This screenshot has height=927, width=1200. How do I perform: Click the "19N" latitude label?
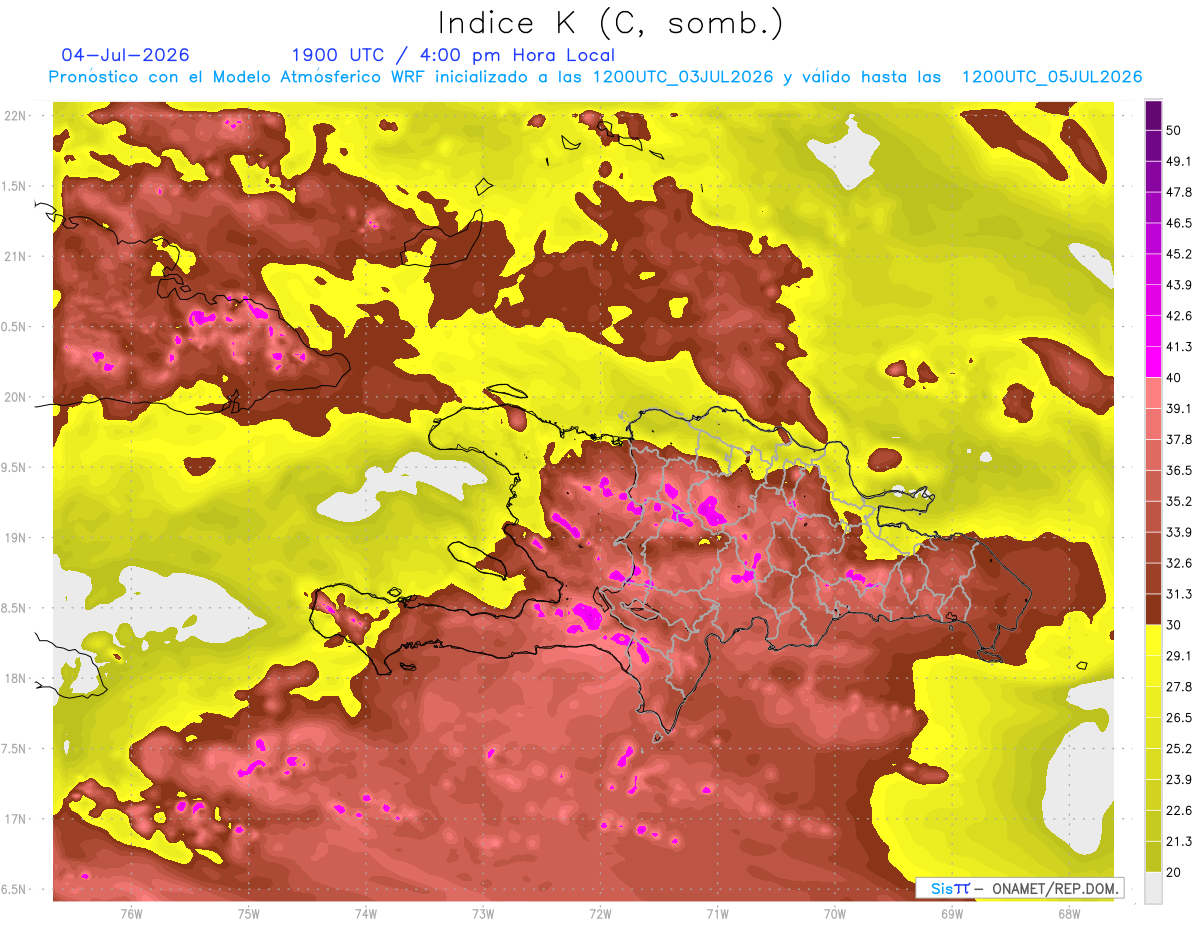coord(16,538)
